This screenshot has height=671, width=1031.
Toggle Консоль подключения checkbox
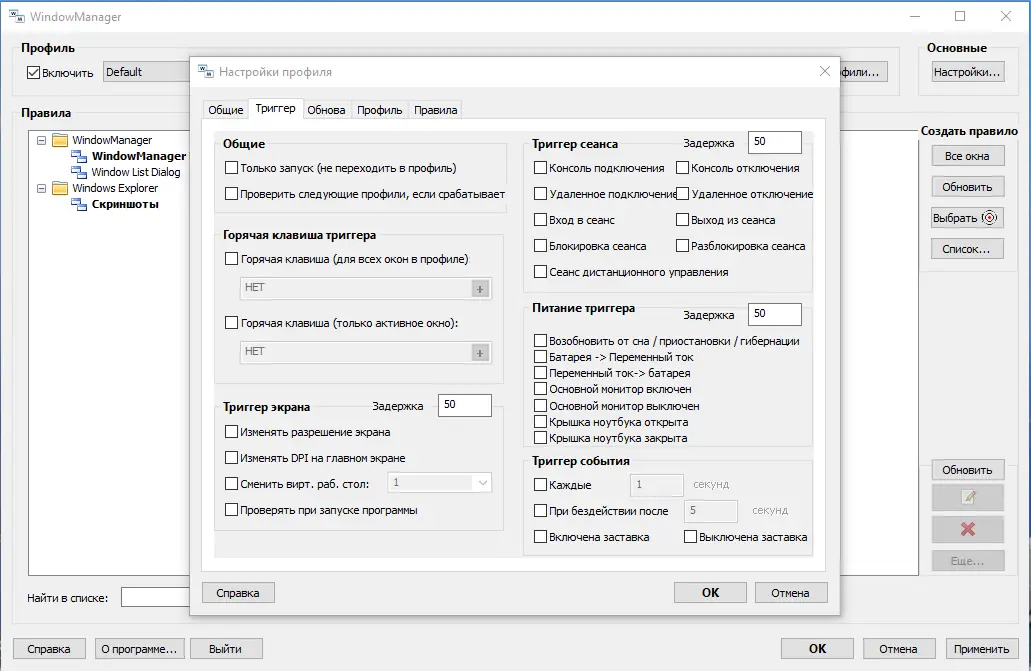540,168
